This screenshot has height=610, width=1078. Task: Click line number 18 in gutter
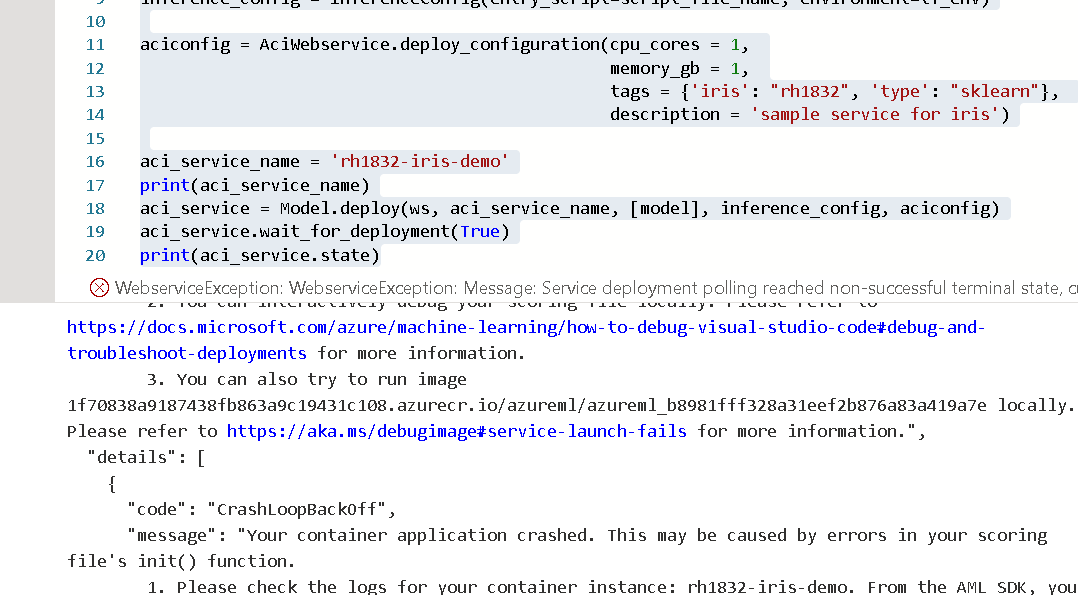pos(95,208)
